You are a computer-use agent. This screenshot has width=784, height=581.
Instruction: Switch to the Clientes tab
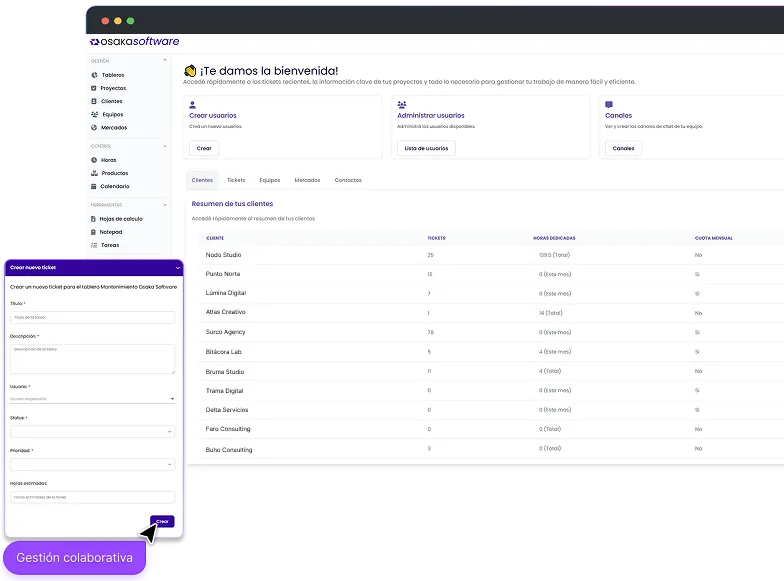(x=202, y=180)
